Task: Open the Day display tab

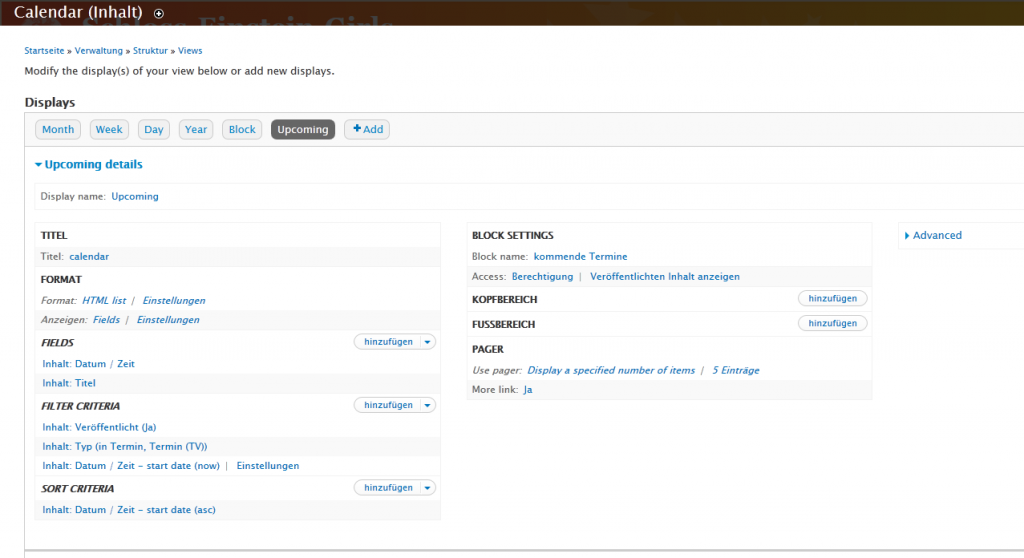Action: 153,129
